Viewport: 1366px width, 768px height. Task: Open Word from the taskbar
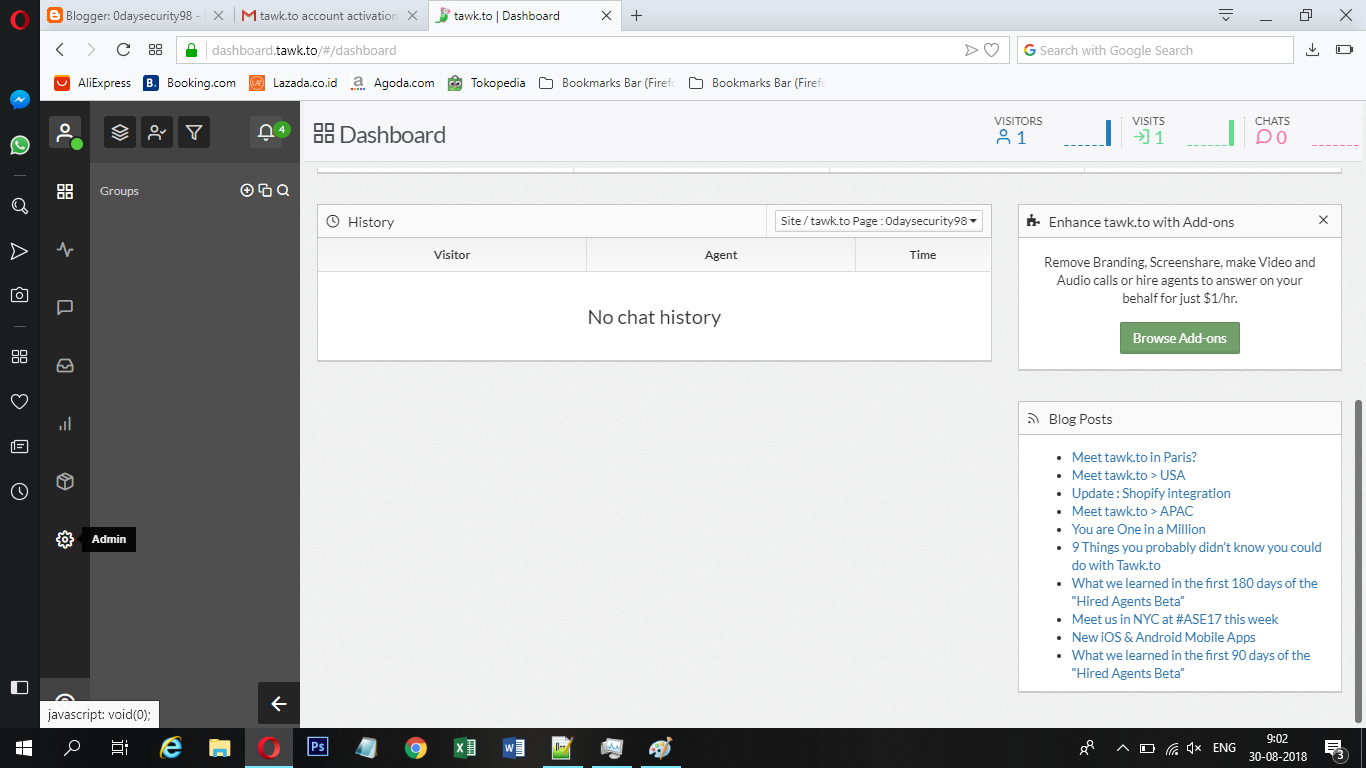pos(514,747)
